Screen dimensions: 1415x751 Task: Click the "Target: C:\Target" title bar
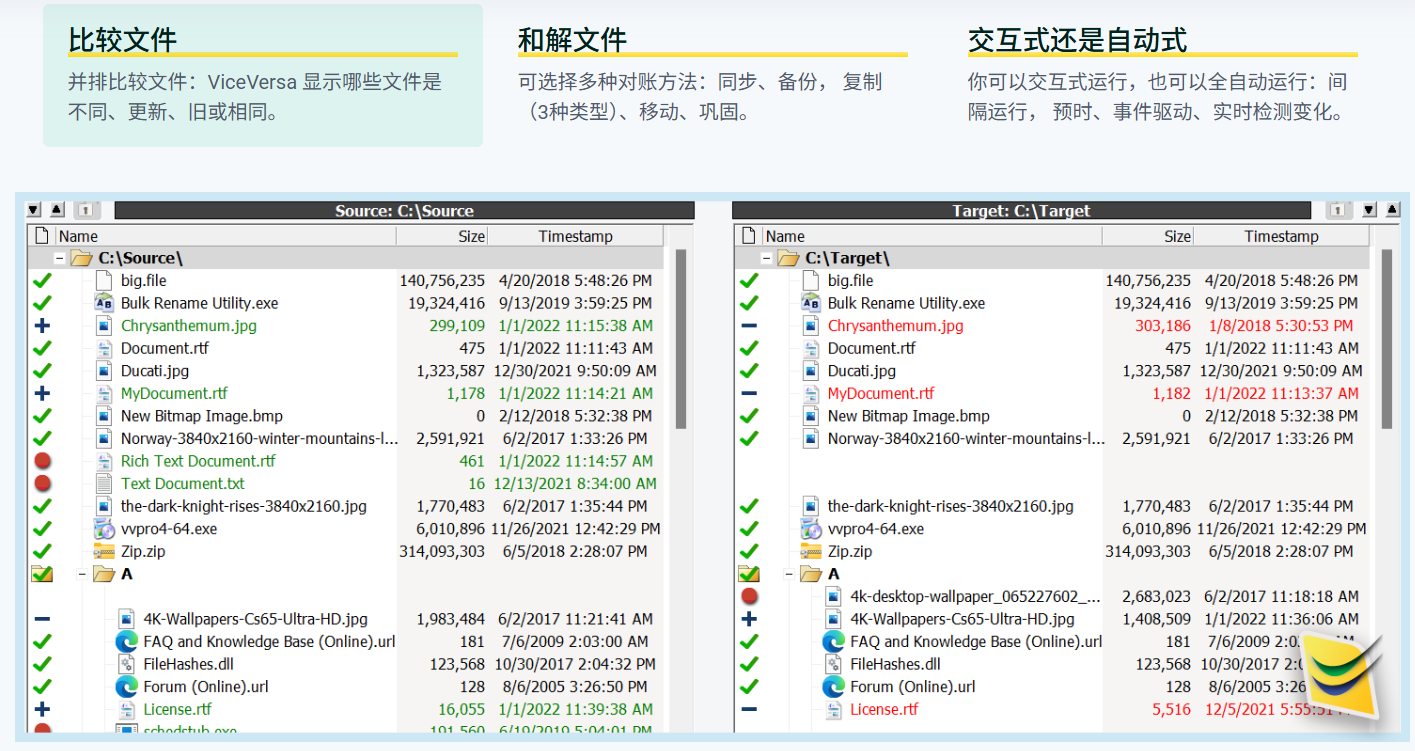point(1021,211)
